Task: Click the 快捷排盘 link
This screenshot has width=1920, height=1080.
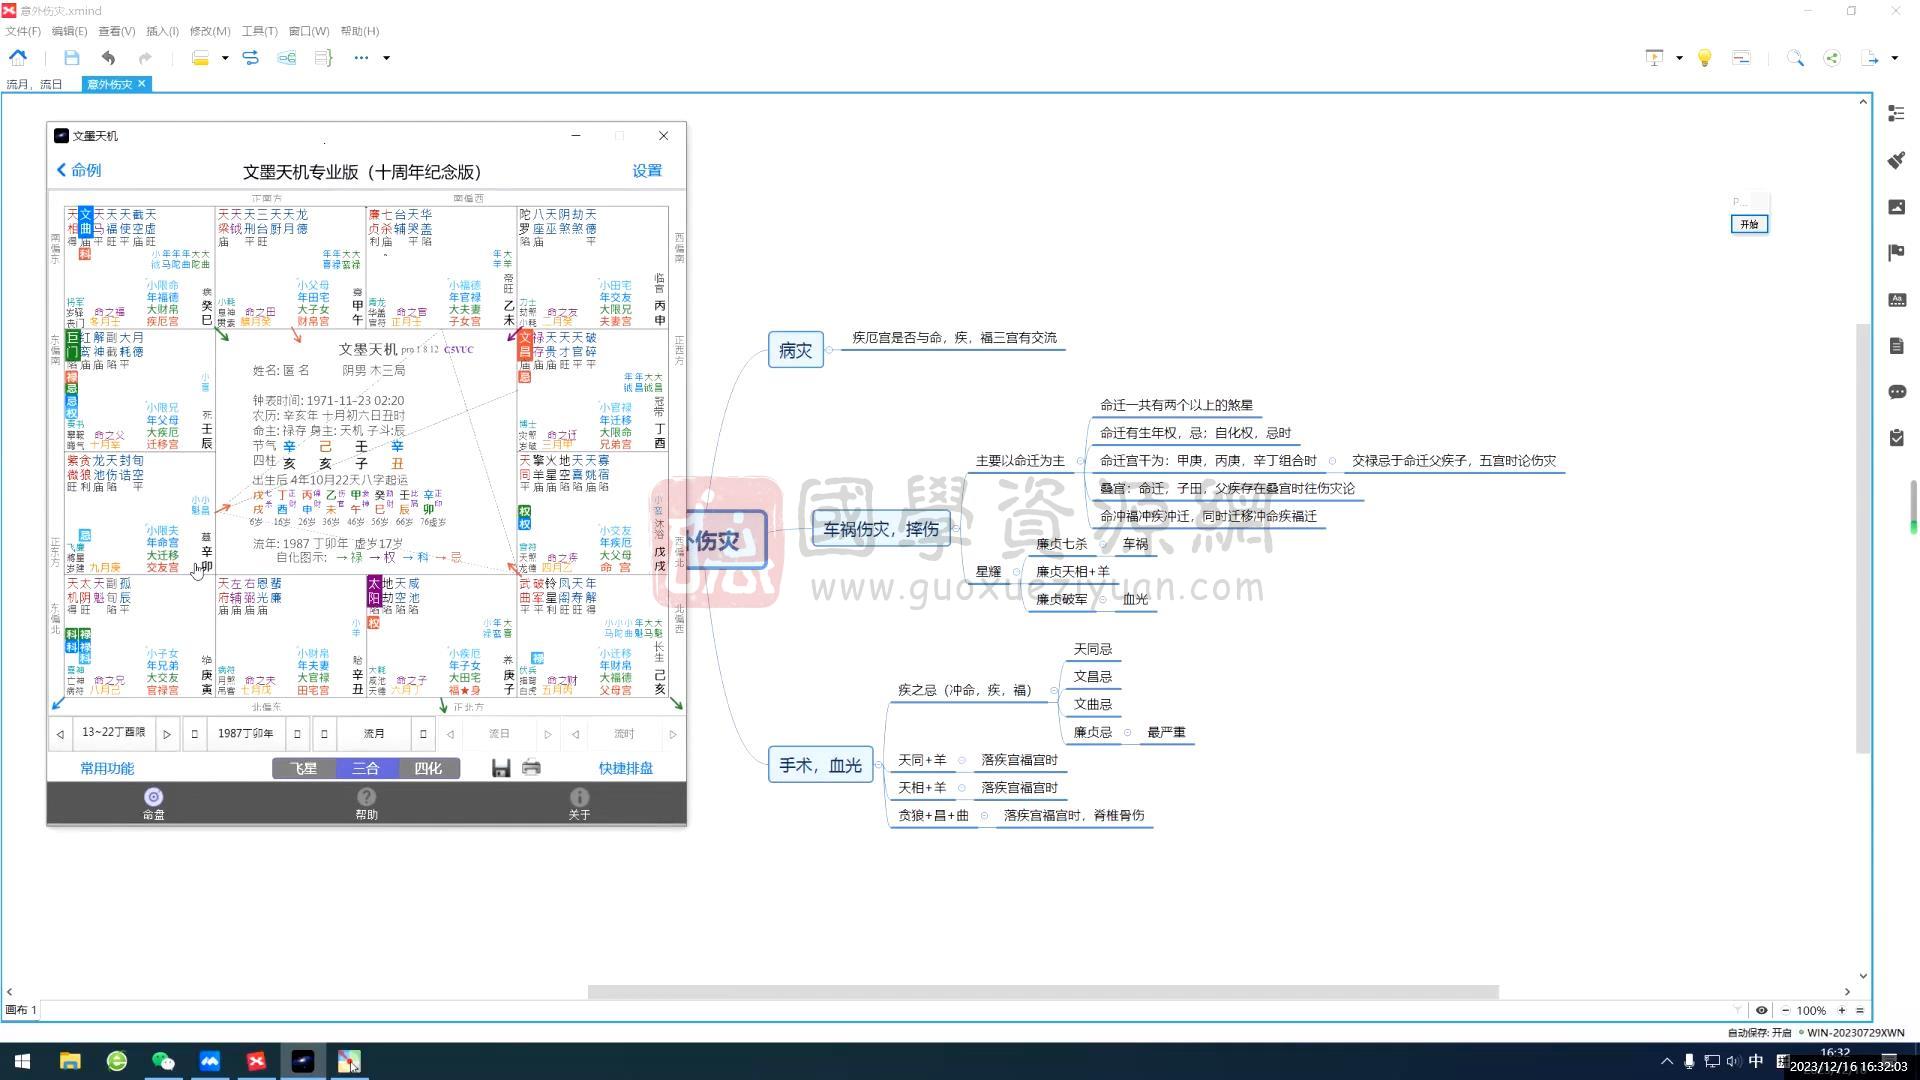Action: click(625, 768)
